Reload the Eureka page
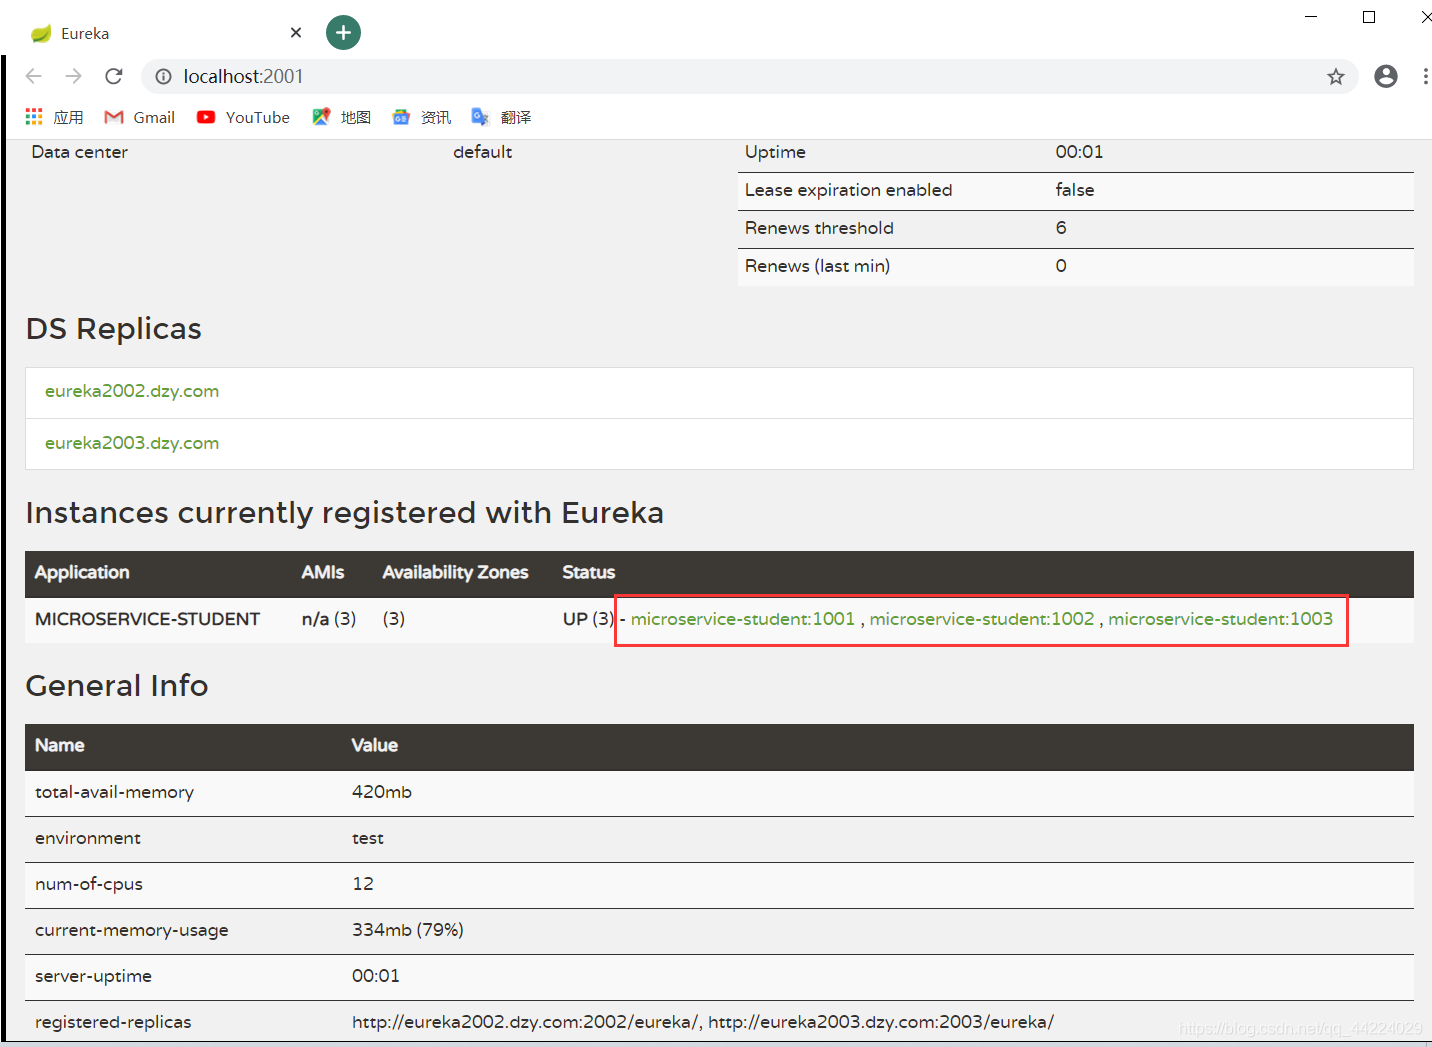Image resolution: width=1432 pixels, height=1047 pixels. coord(114,76)
